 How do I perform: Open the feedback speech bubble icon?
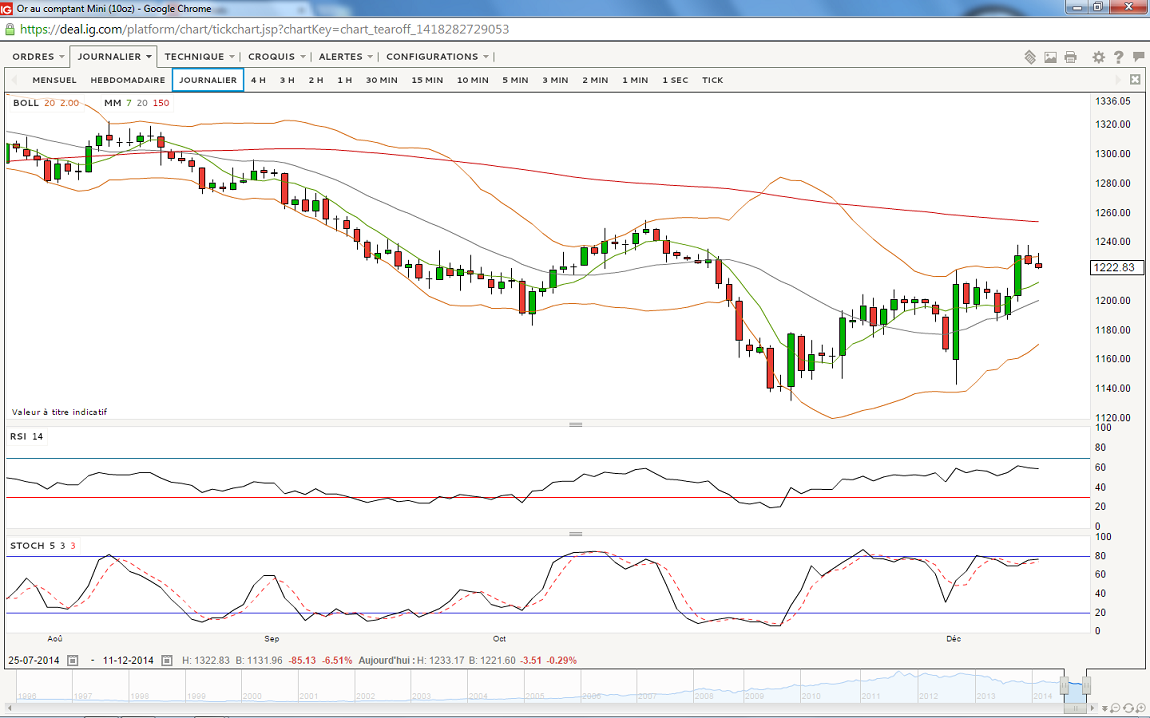[1138, 56]
